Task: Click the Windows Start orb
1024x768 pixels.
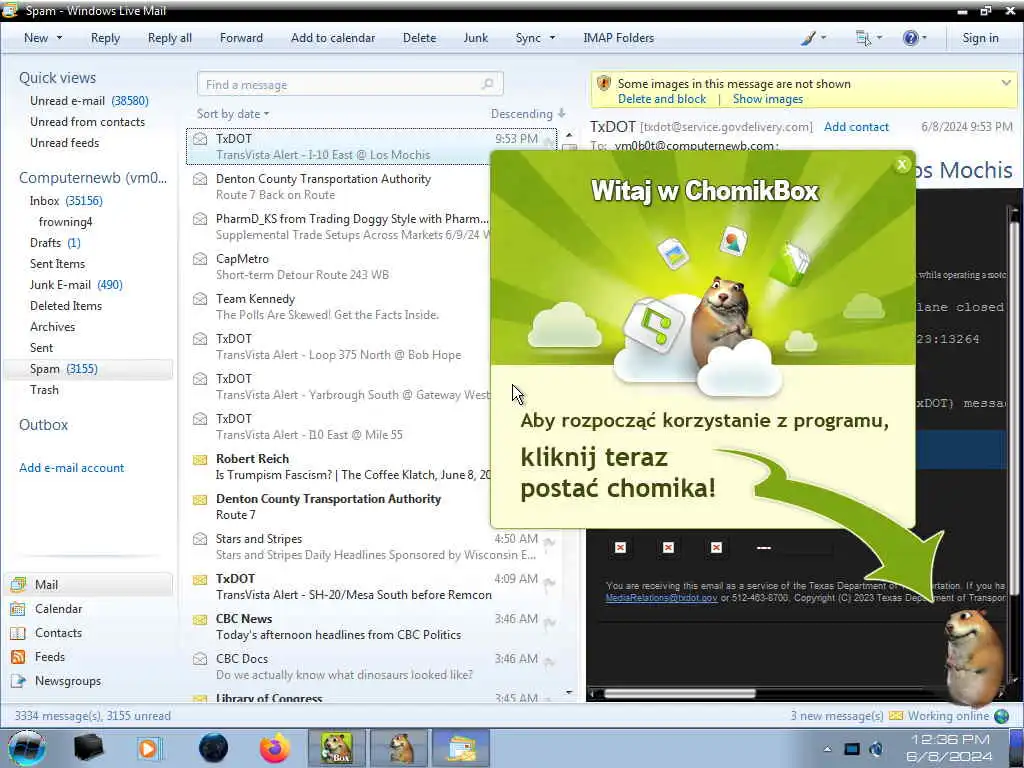Action: point(27,748)
